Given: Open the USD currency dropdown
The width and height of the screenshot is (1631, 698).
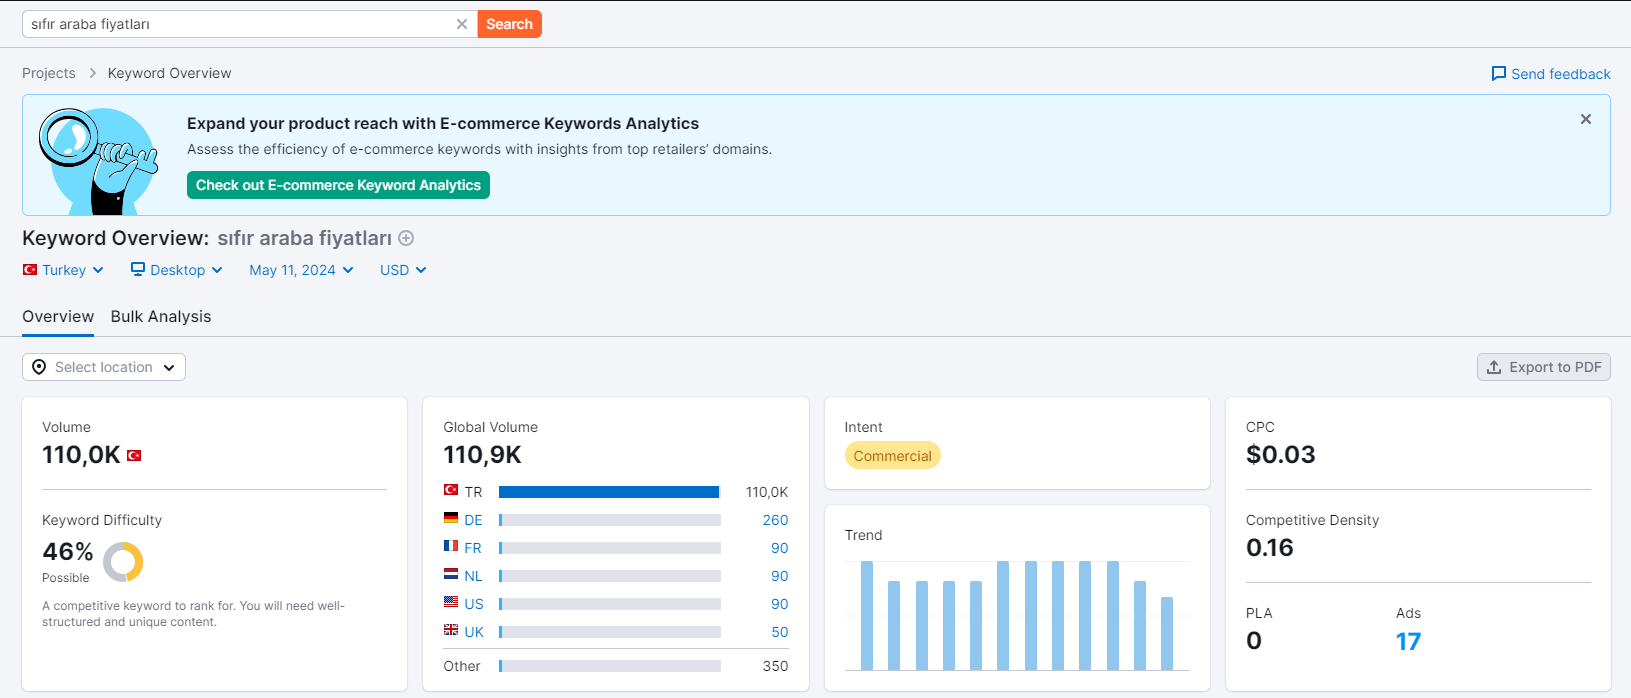Looking at the screenshot, I should pyautogui.click(x=403, y=270).
